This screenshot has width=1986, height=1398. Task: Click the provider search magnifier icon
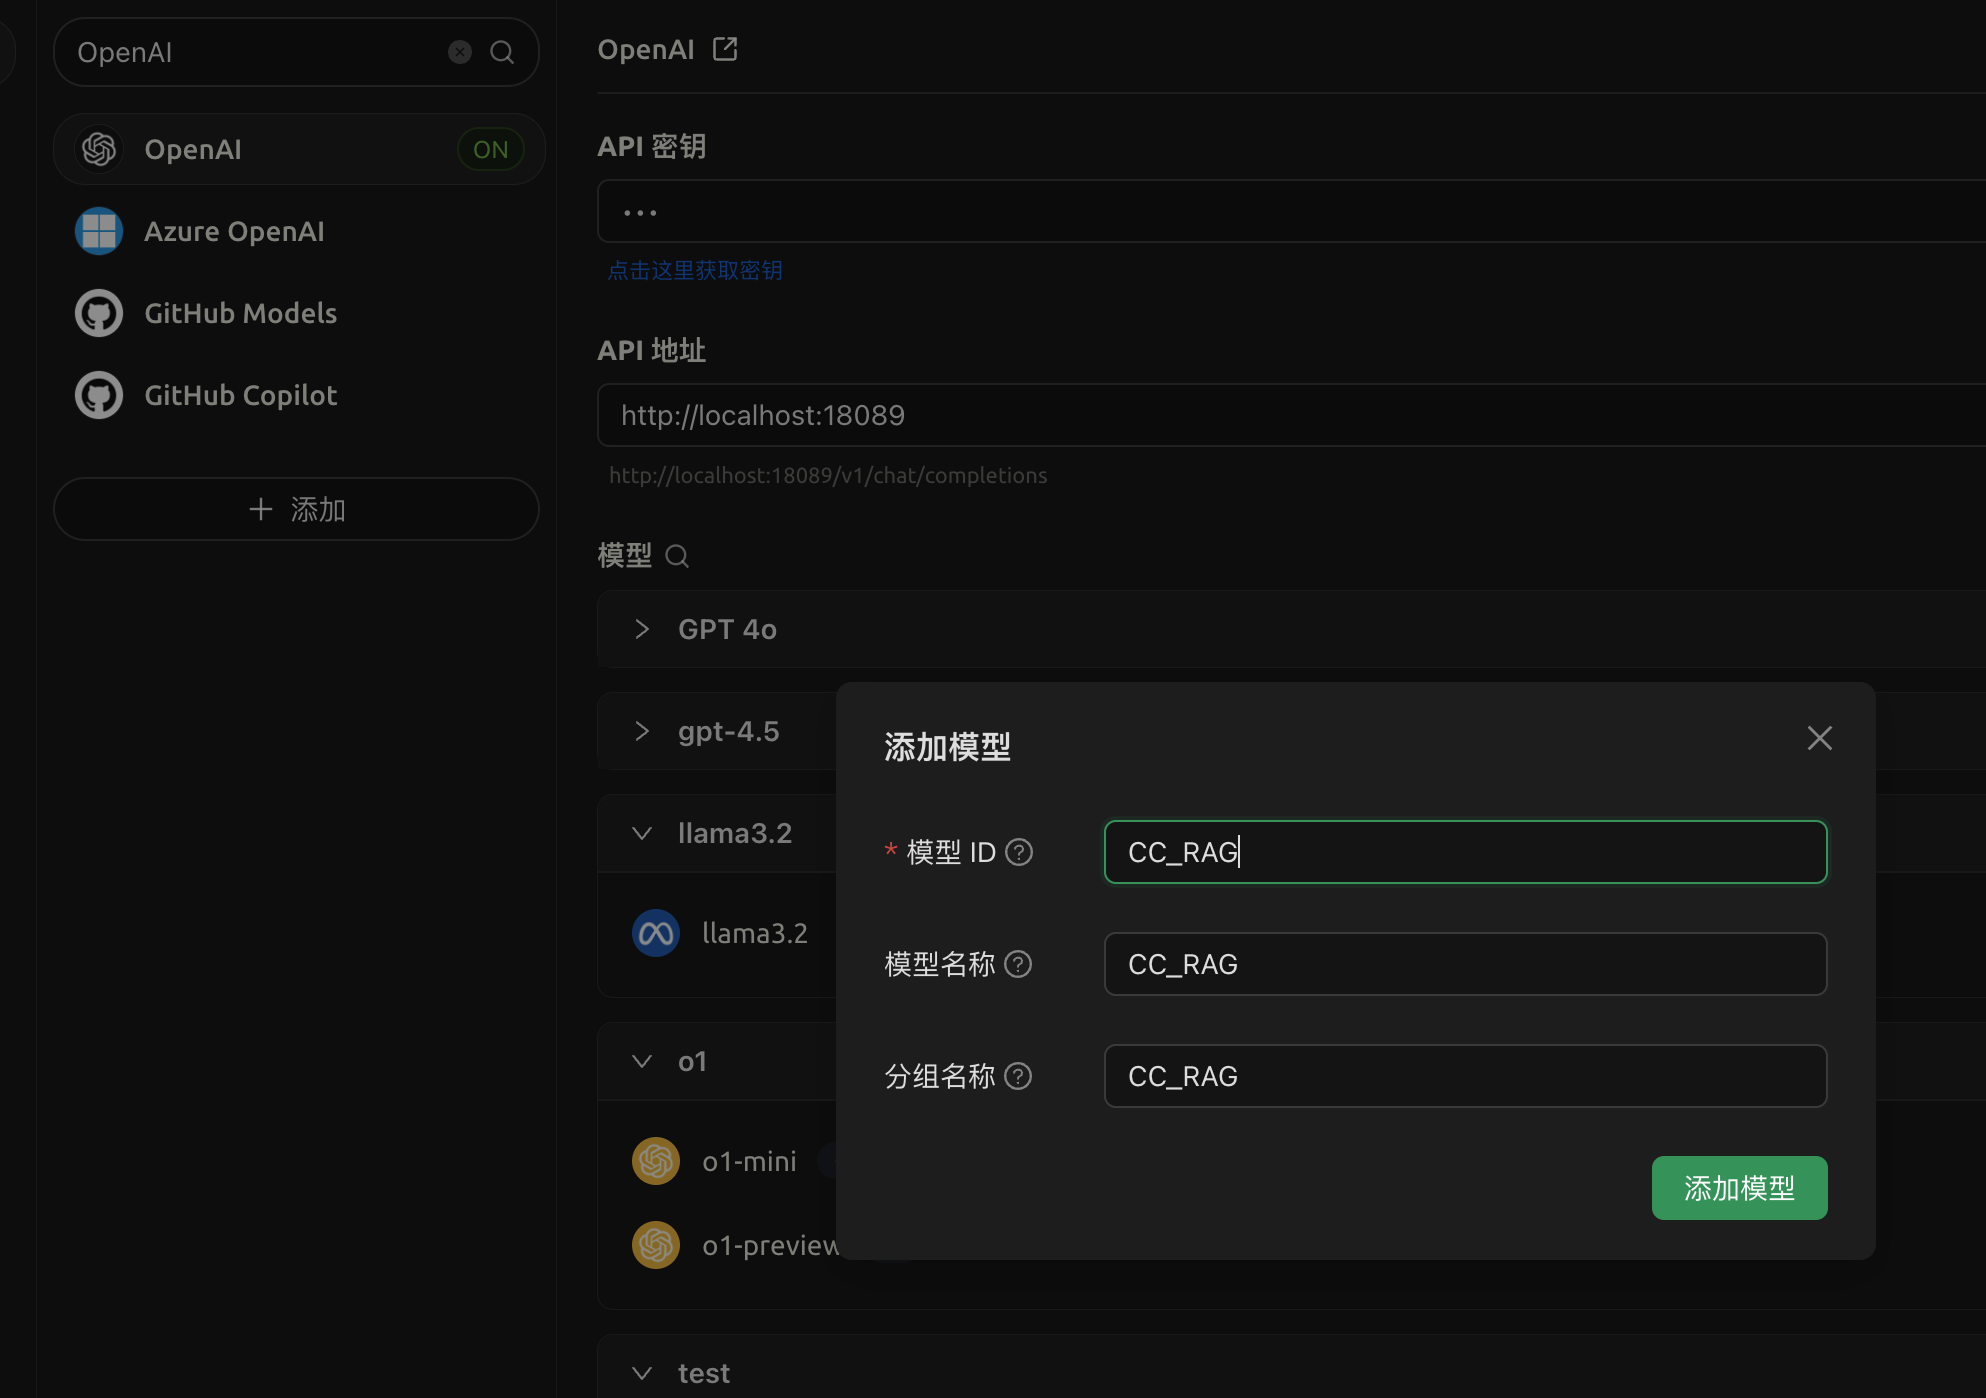pyautogui.click(x=502, y=52)
